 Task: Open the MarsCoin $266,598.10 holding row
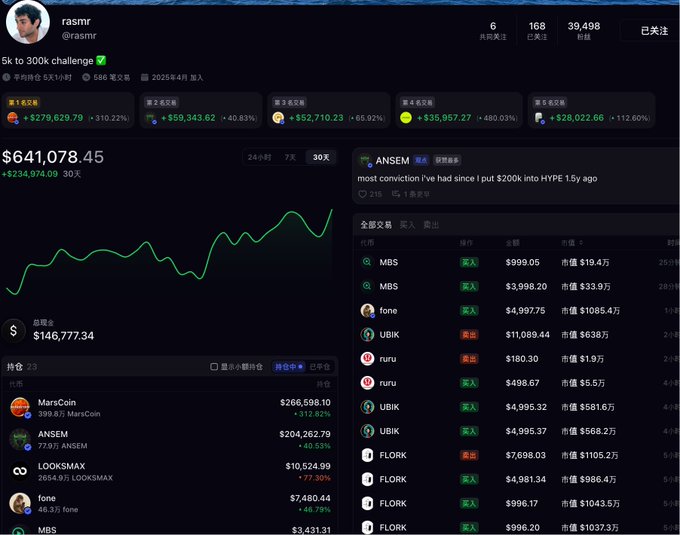[x=170, y=408]
